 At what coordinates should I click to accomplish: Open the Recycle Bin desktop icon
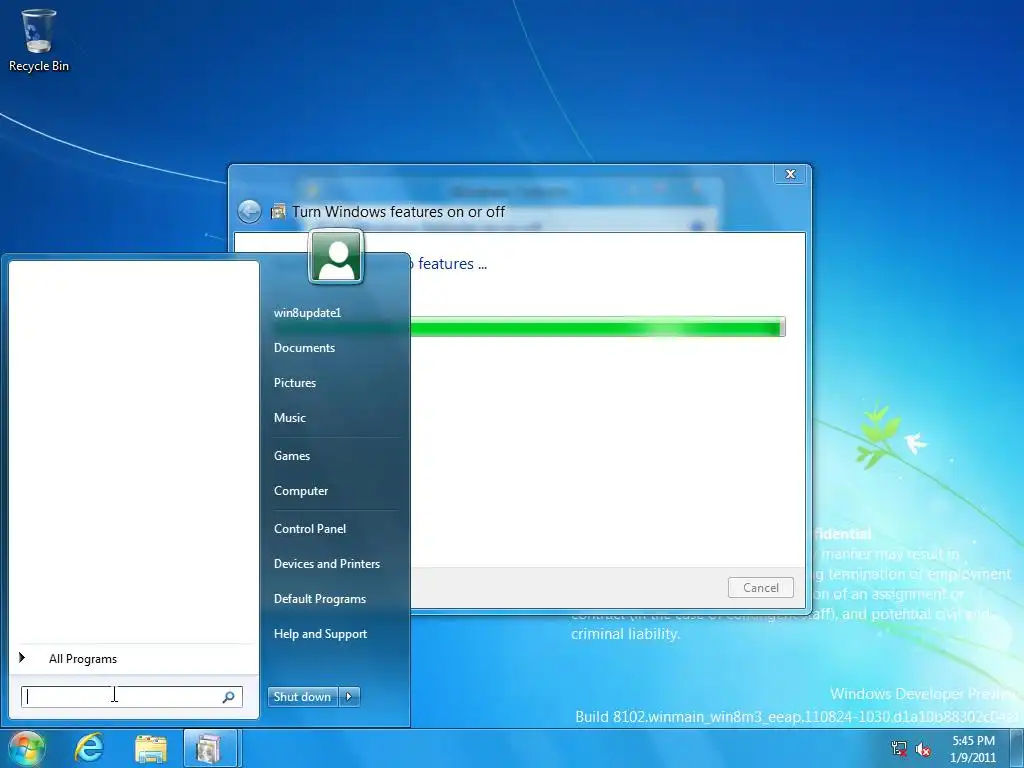[39, 40]
